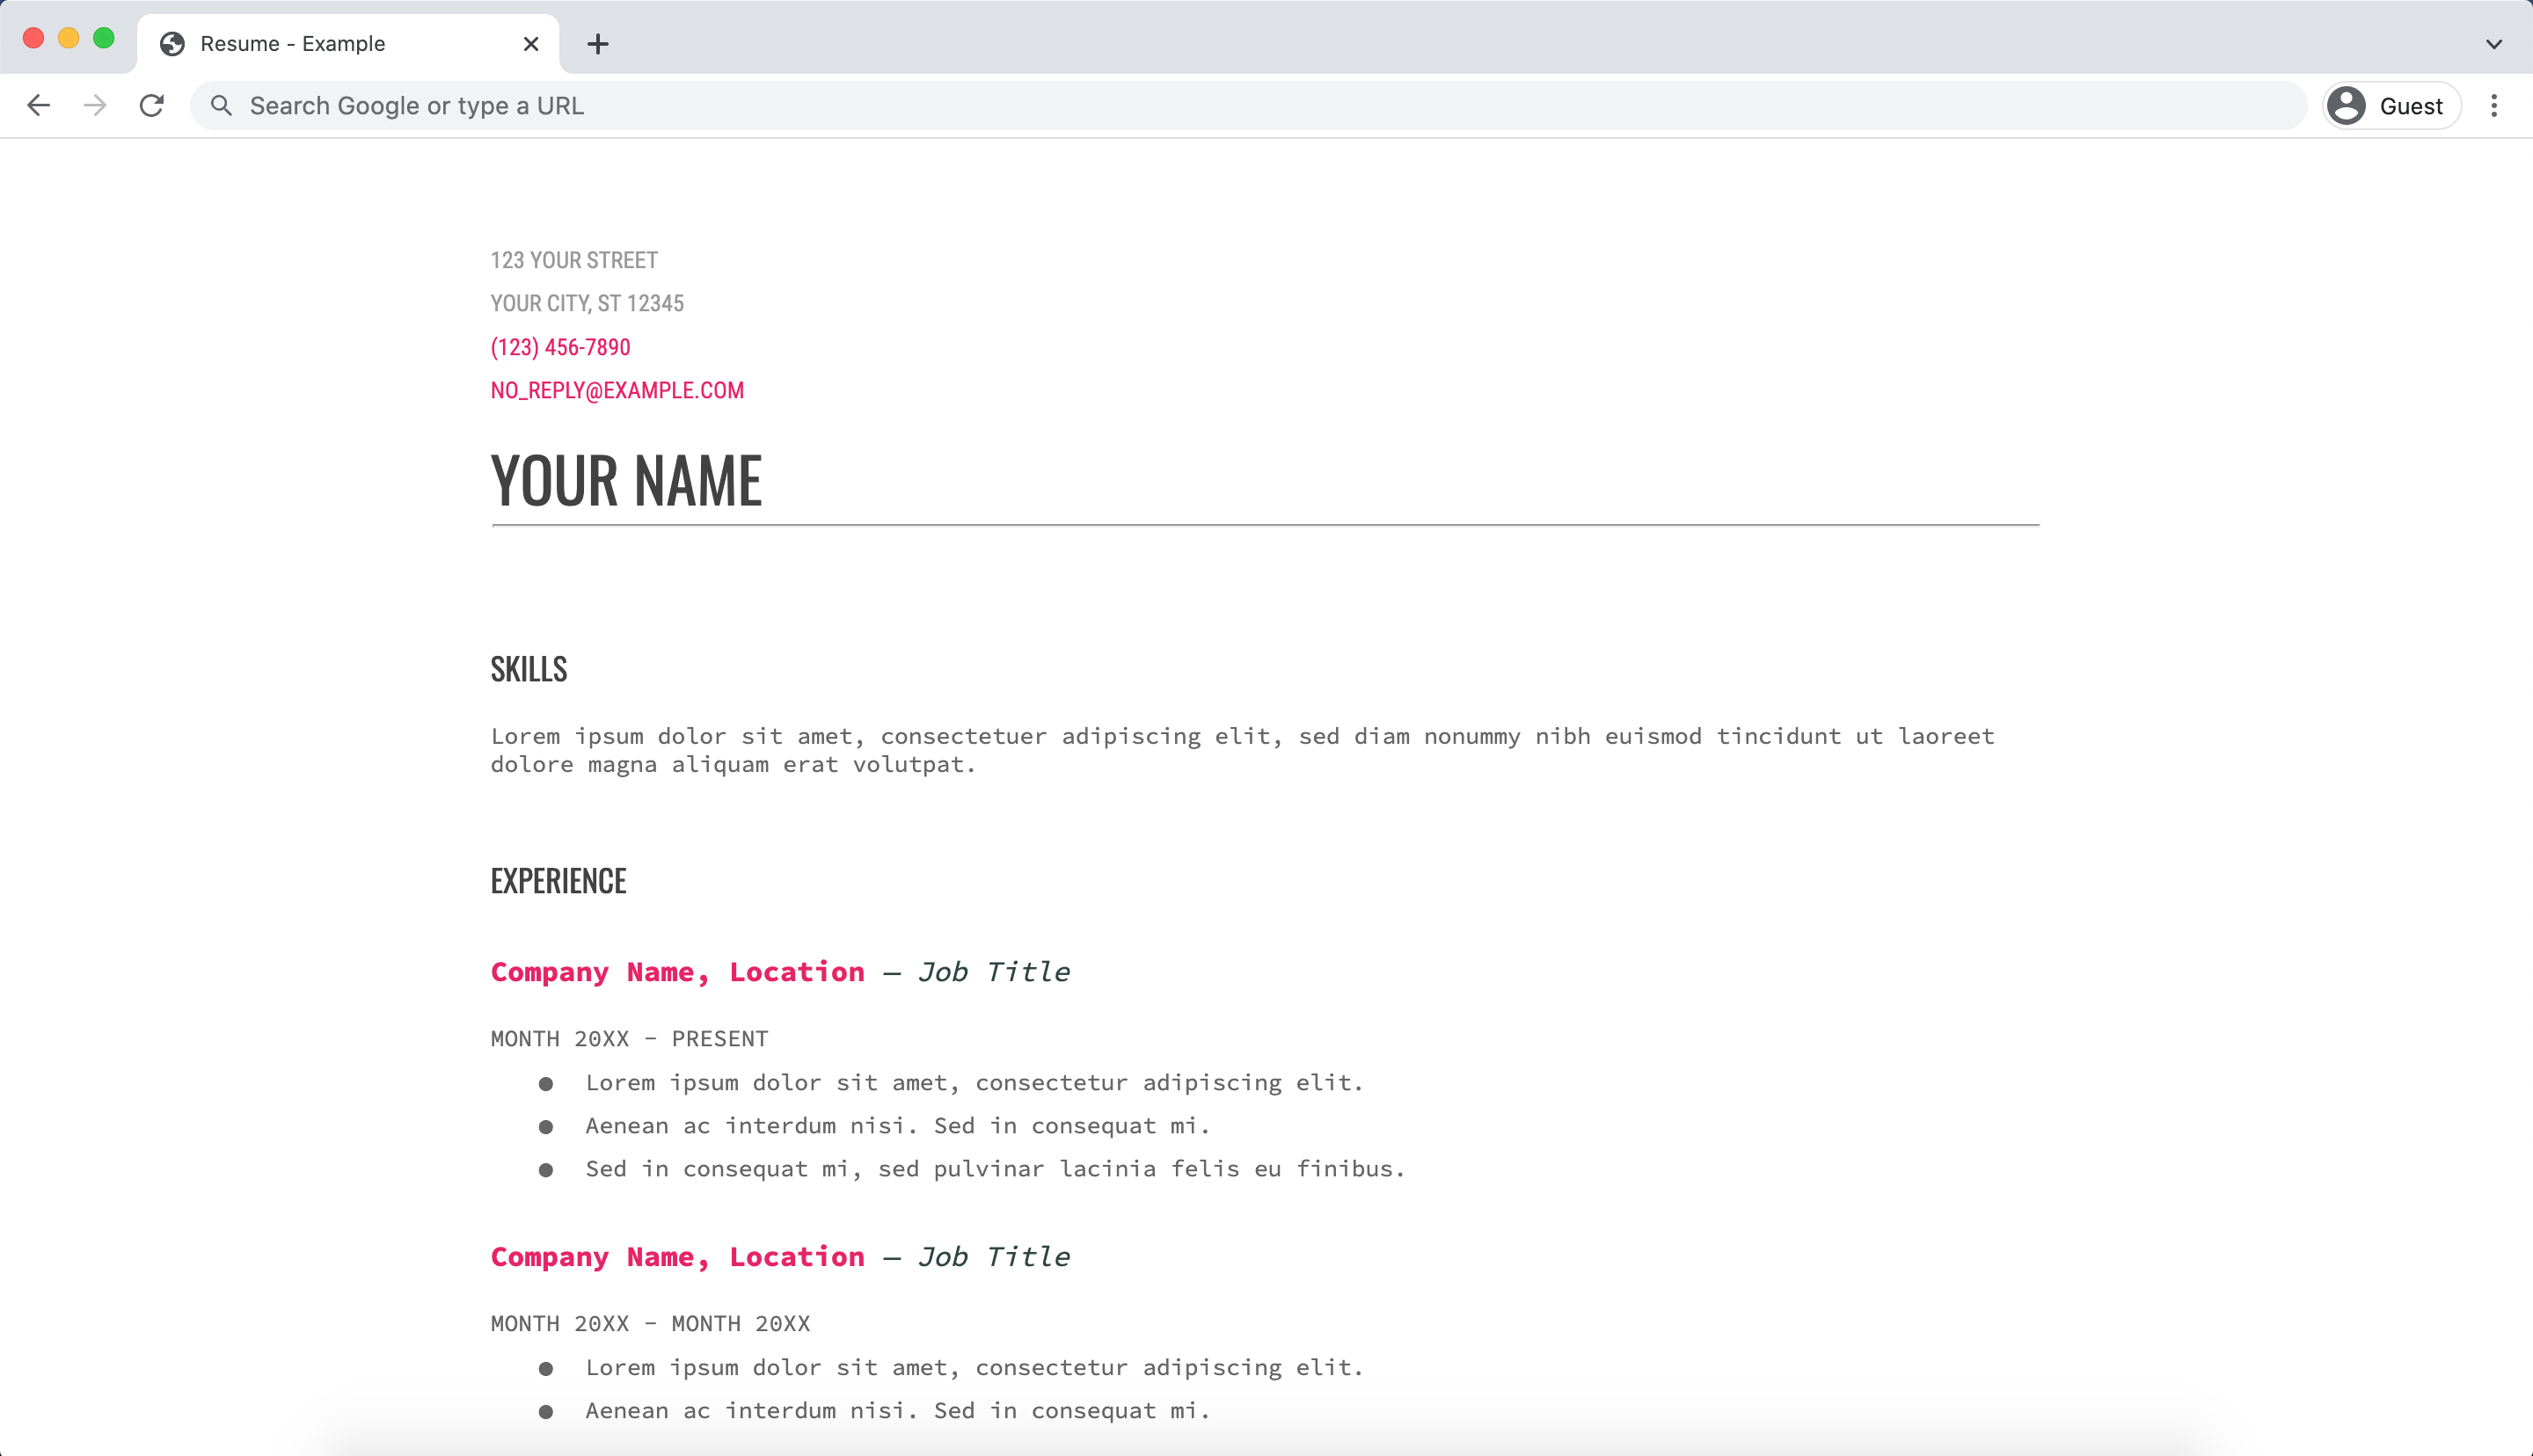Open a new browser tab
The image size is (2533, 1456).
pyautogui.click(x=597, y=43)
